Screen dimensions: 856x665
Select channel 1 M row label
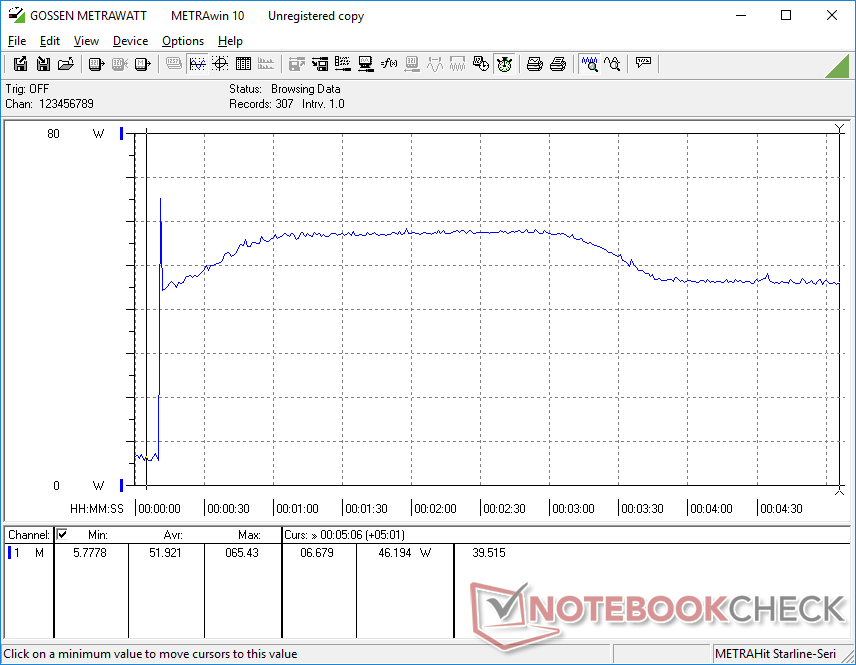click(x=26, y=553)
